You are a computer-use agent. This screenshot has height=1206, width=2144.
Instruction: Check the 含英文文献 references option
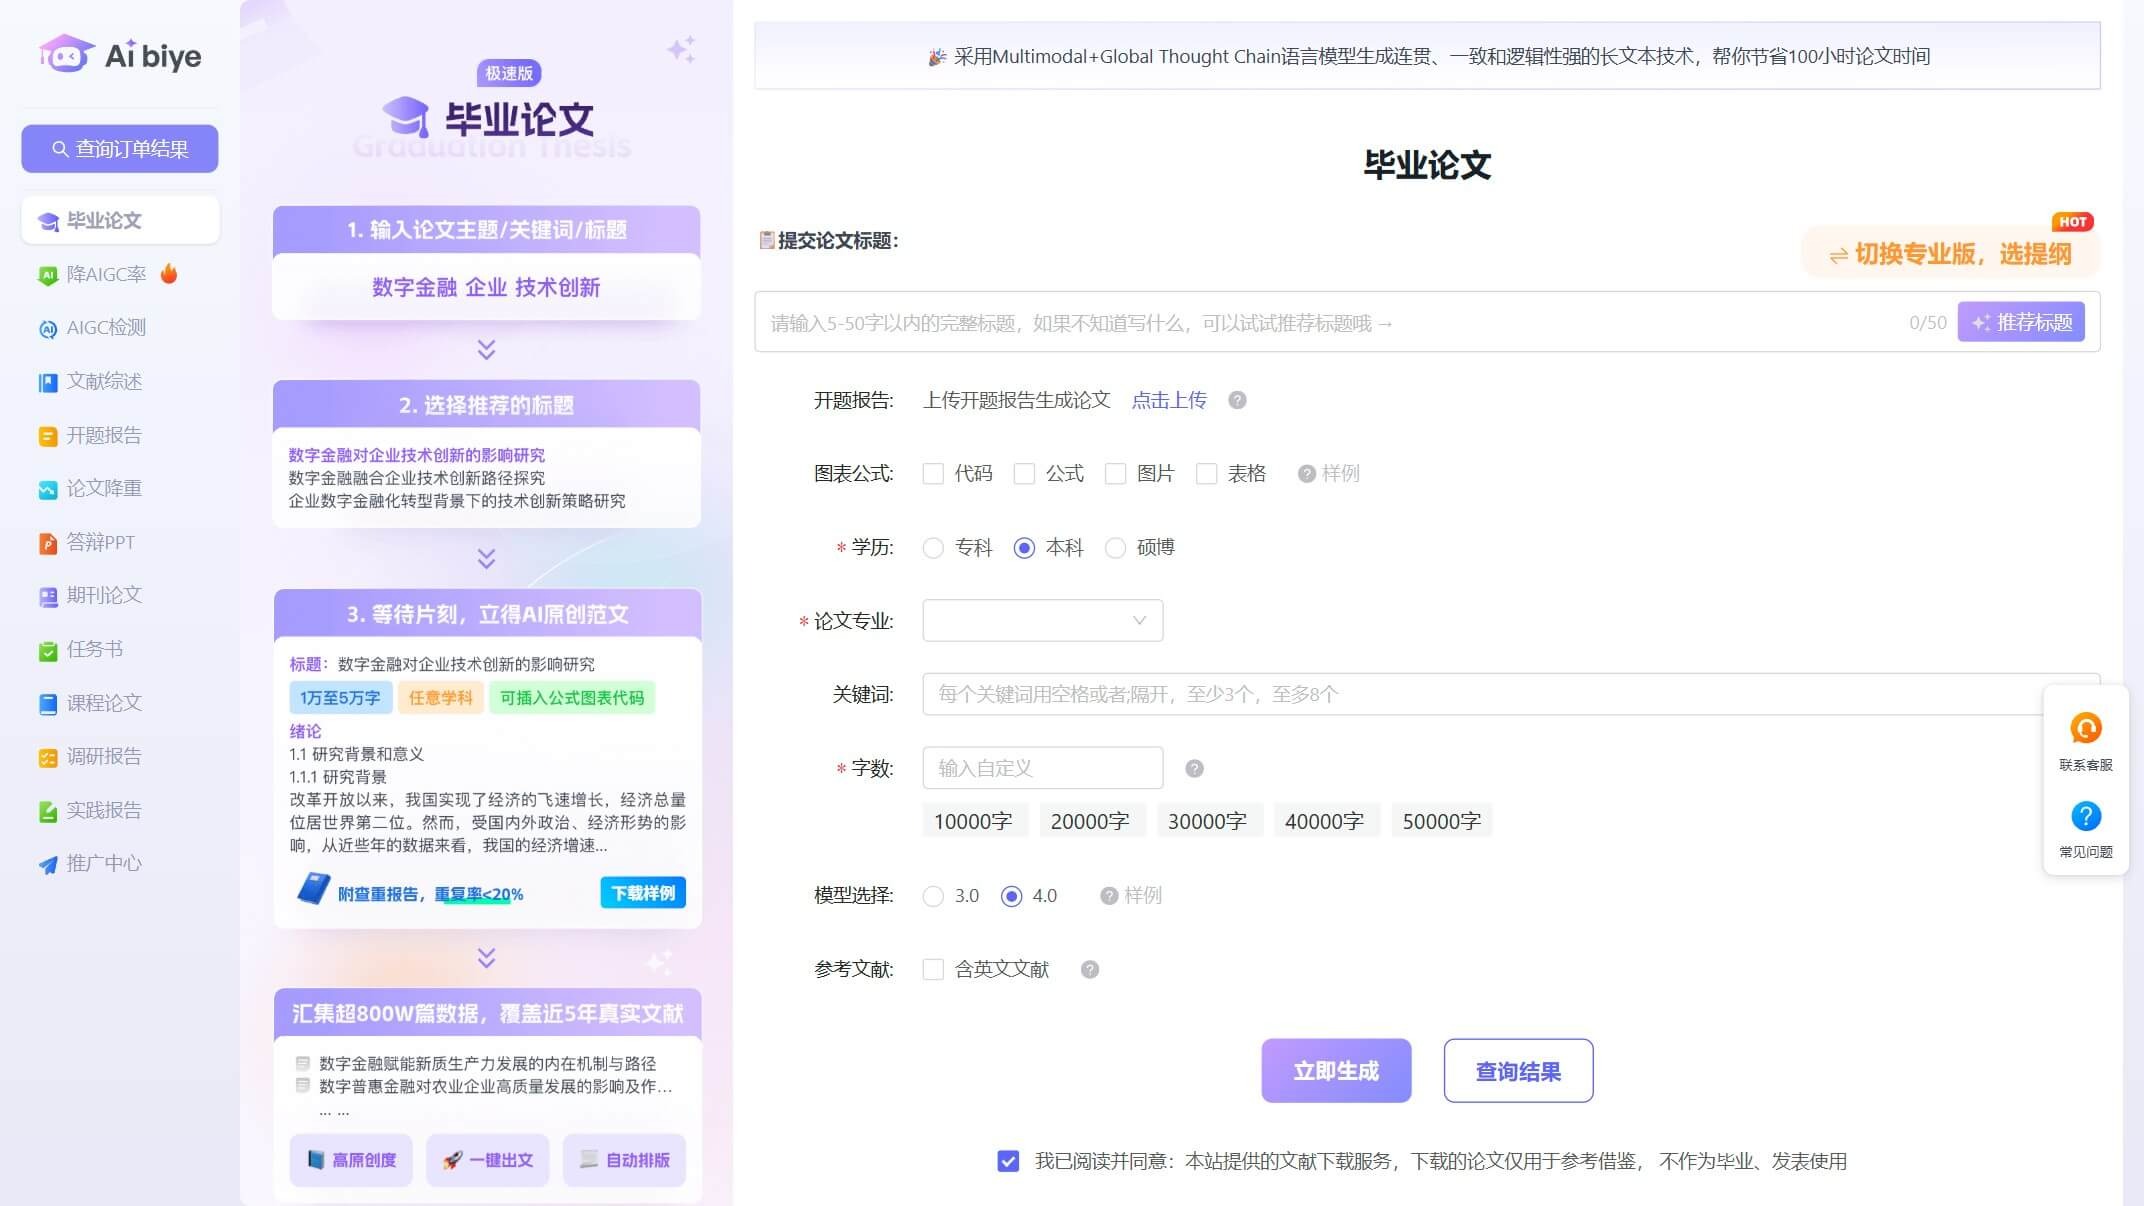(x=933, y=968)
